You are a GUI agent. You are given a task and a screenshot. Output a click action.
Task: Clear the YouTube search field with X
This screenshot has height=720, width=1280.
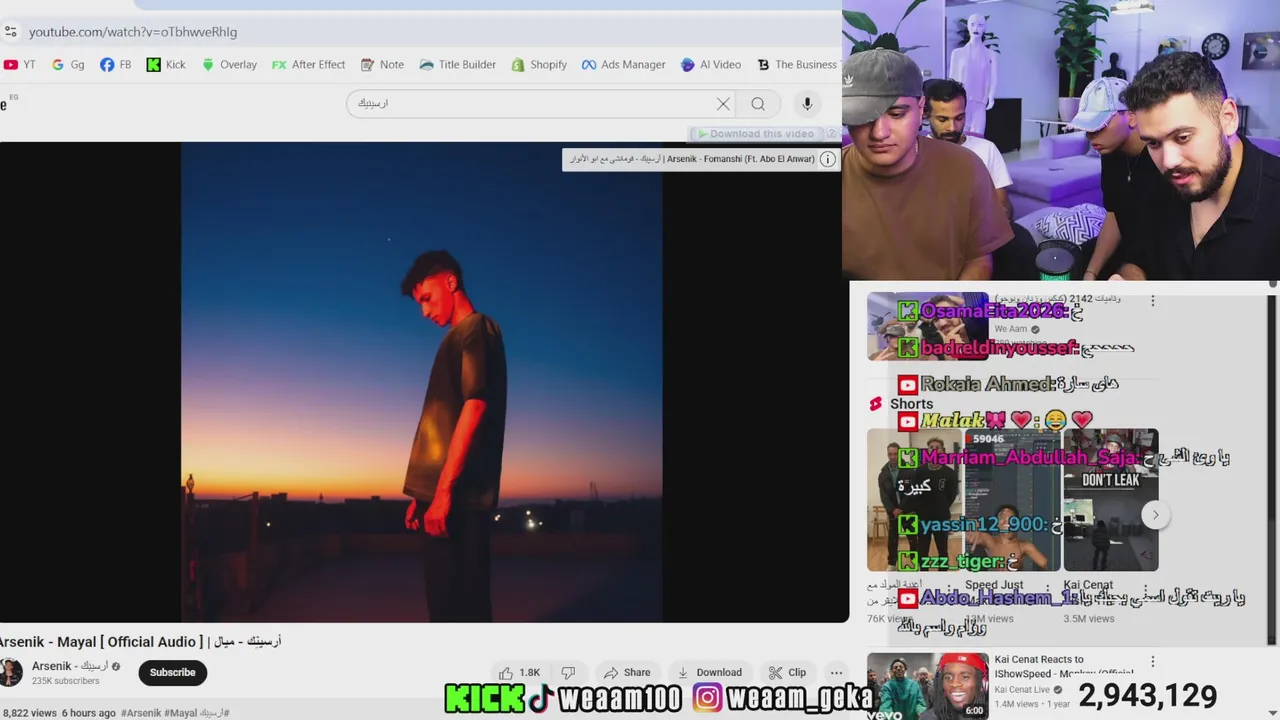[723, 104]
